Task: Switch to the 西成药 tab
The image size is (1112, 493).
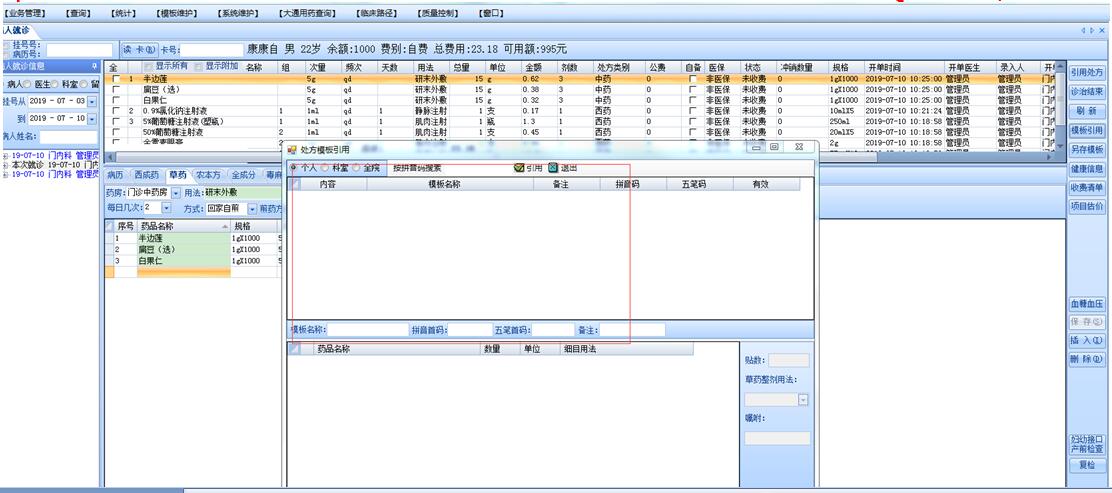Action: (147, 175)
